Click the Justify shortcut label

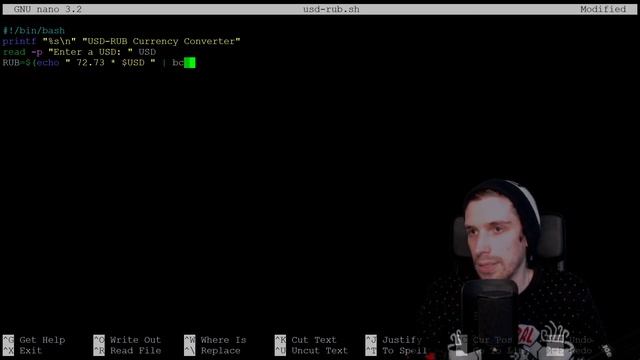pyautogui.click(x=402, y=340)
